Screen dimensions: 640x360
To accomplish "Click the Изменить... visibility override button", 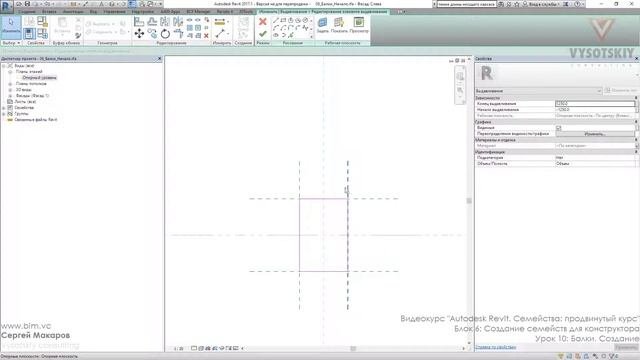I will tap(595, 134).
